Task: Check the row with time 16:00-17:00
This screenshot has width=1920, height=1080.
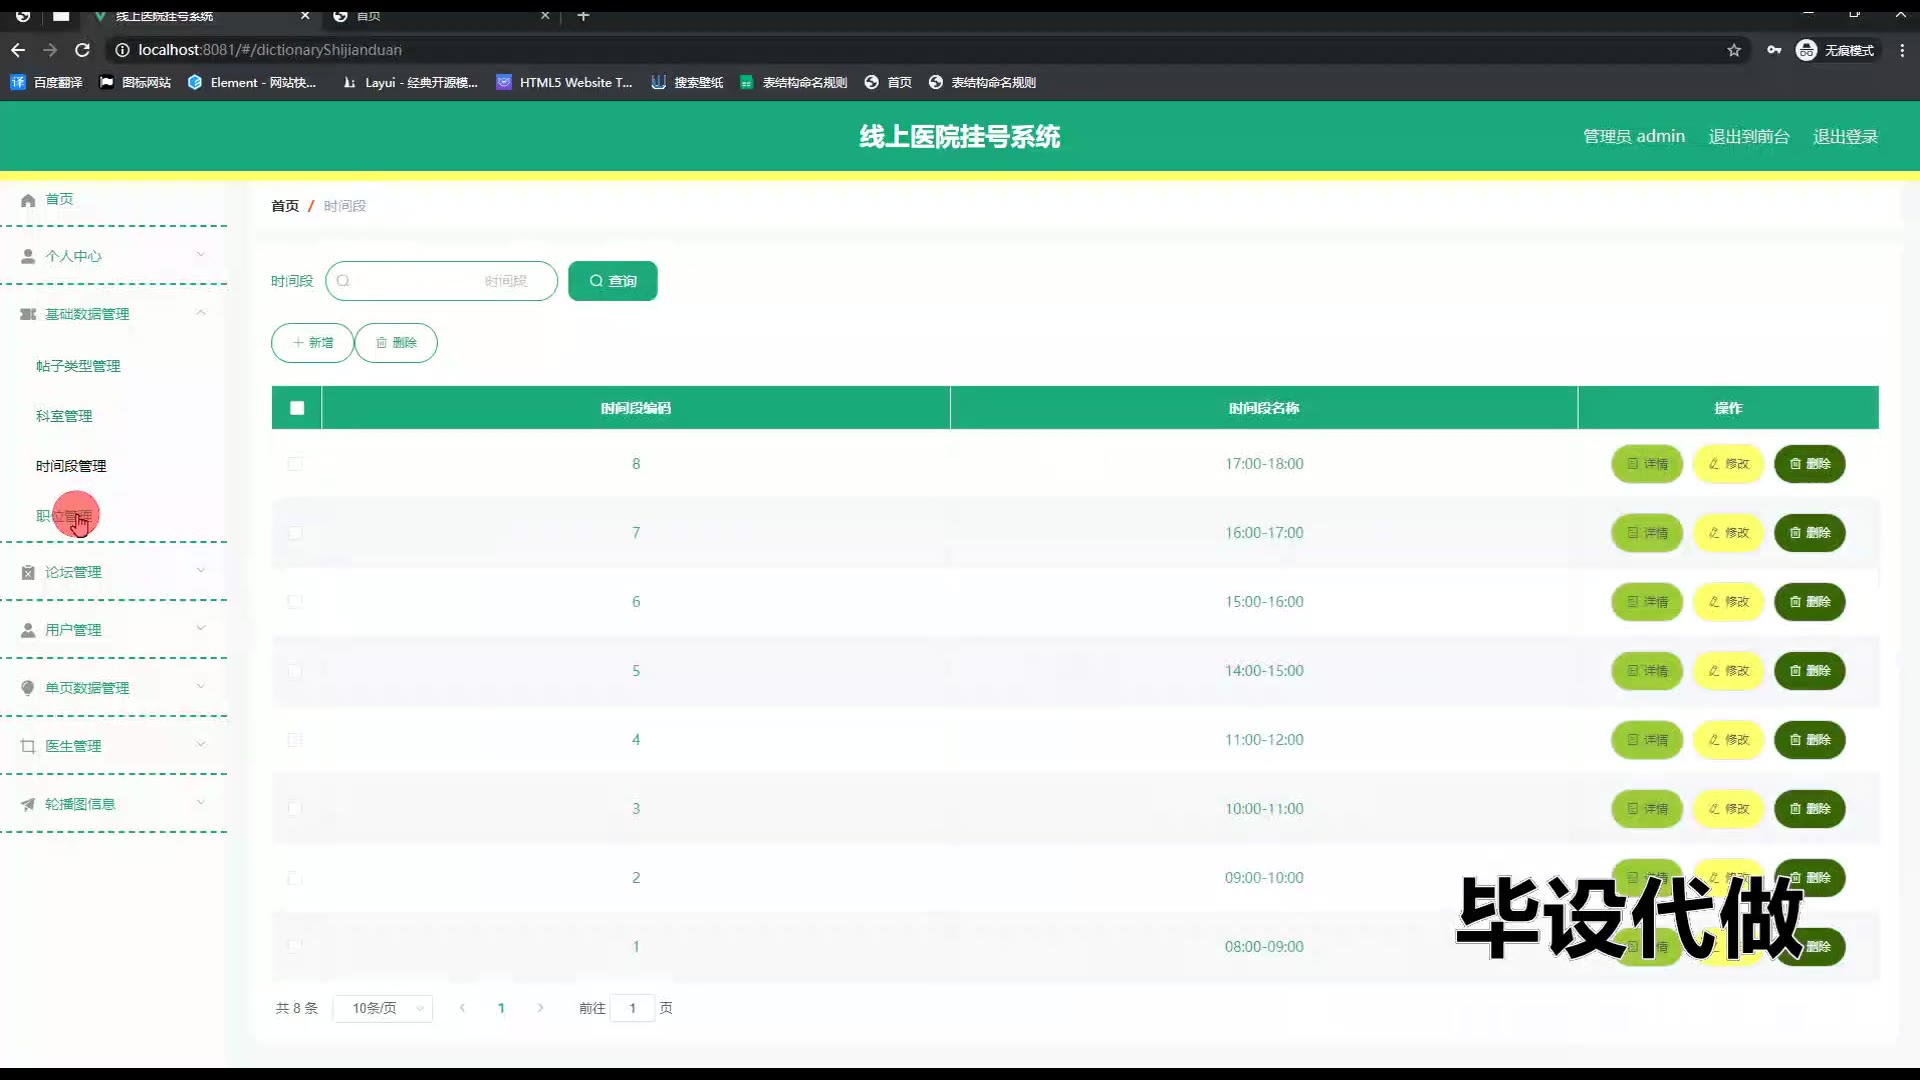Action: [x=295, y=533]
